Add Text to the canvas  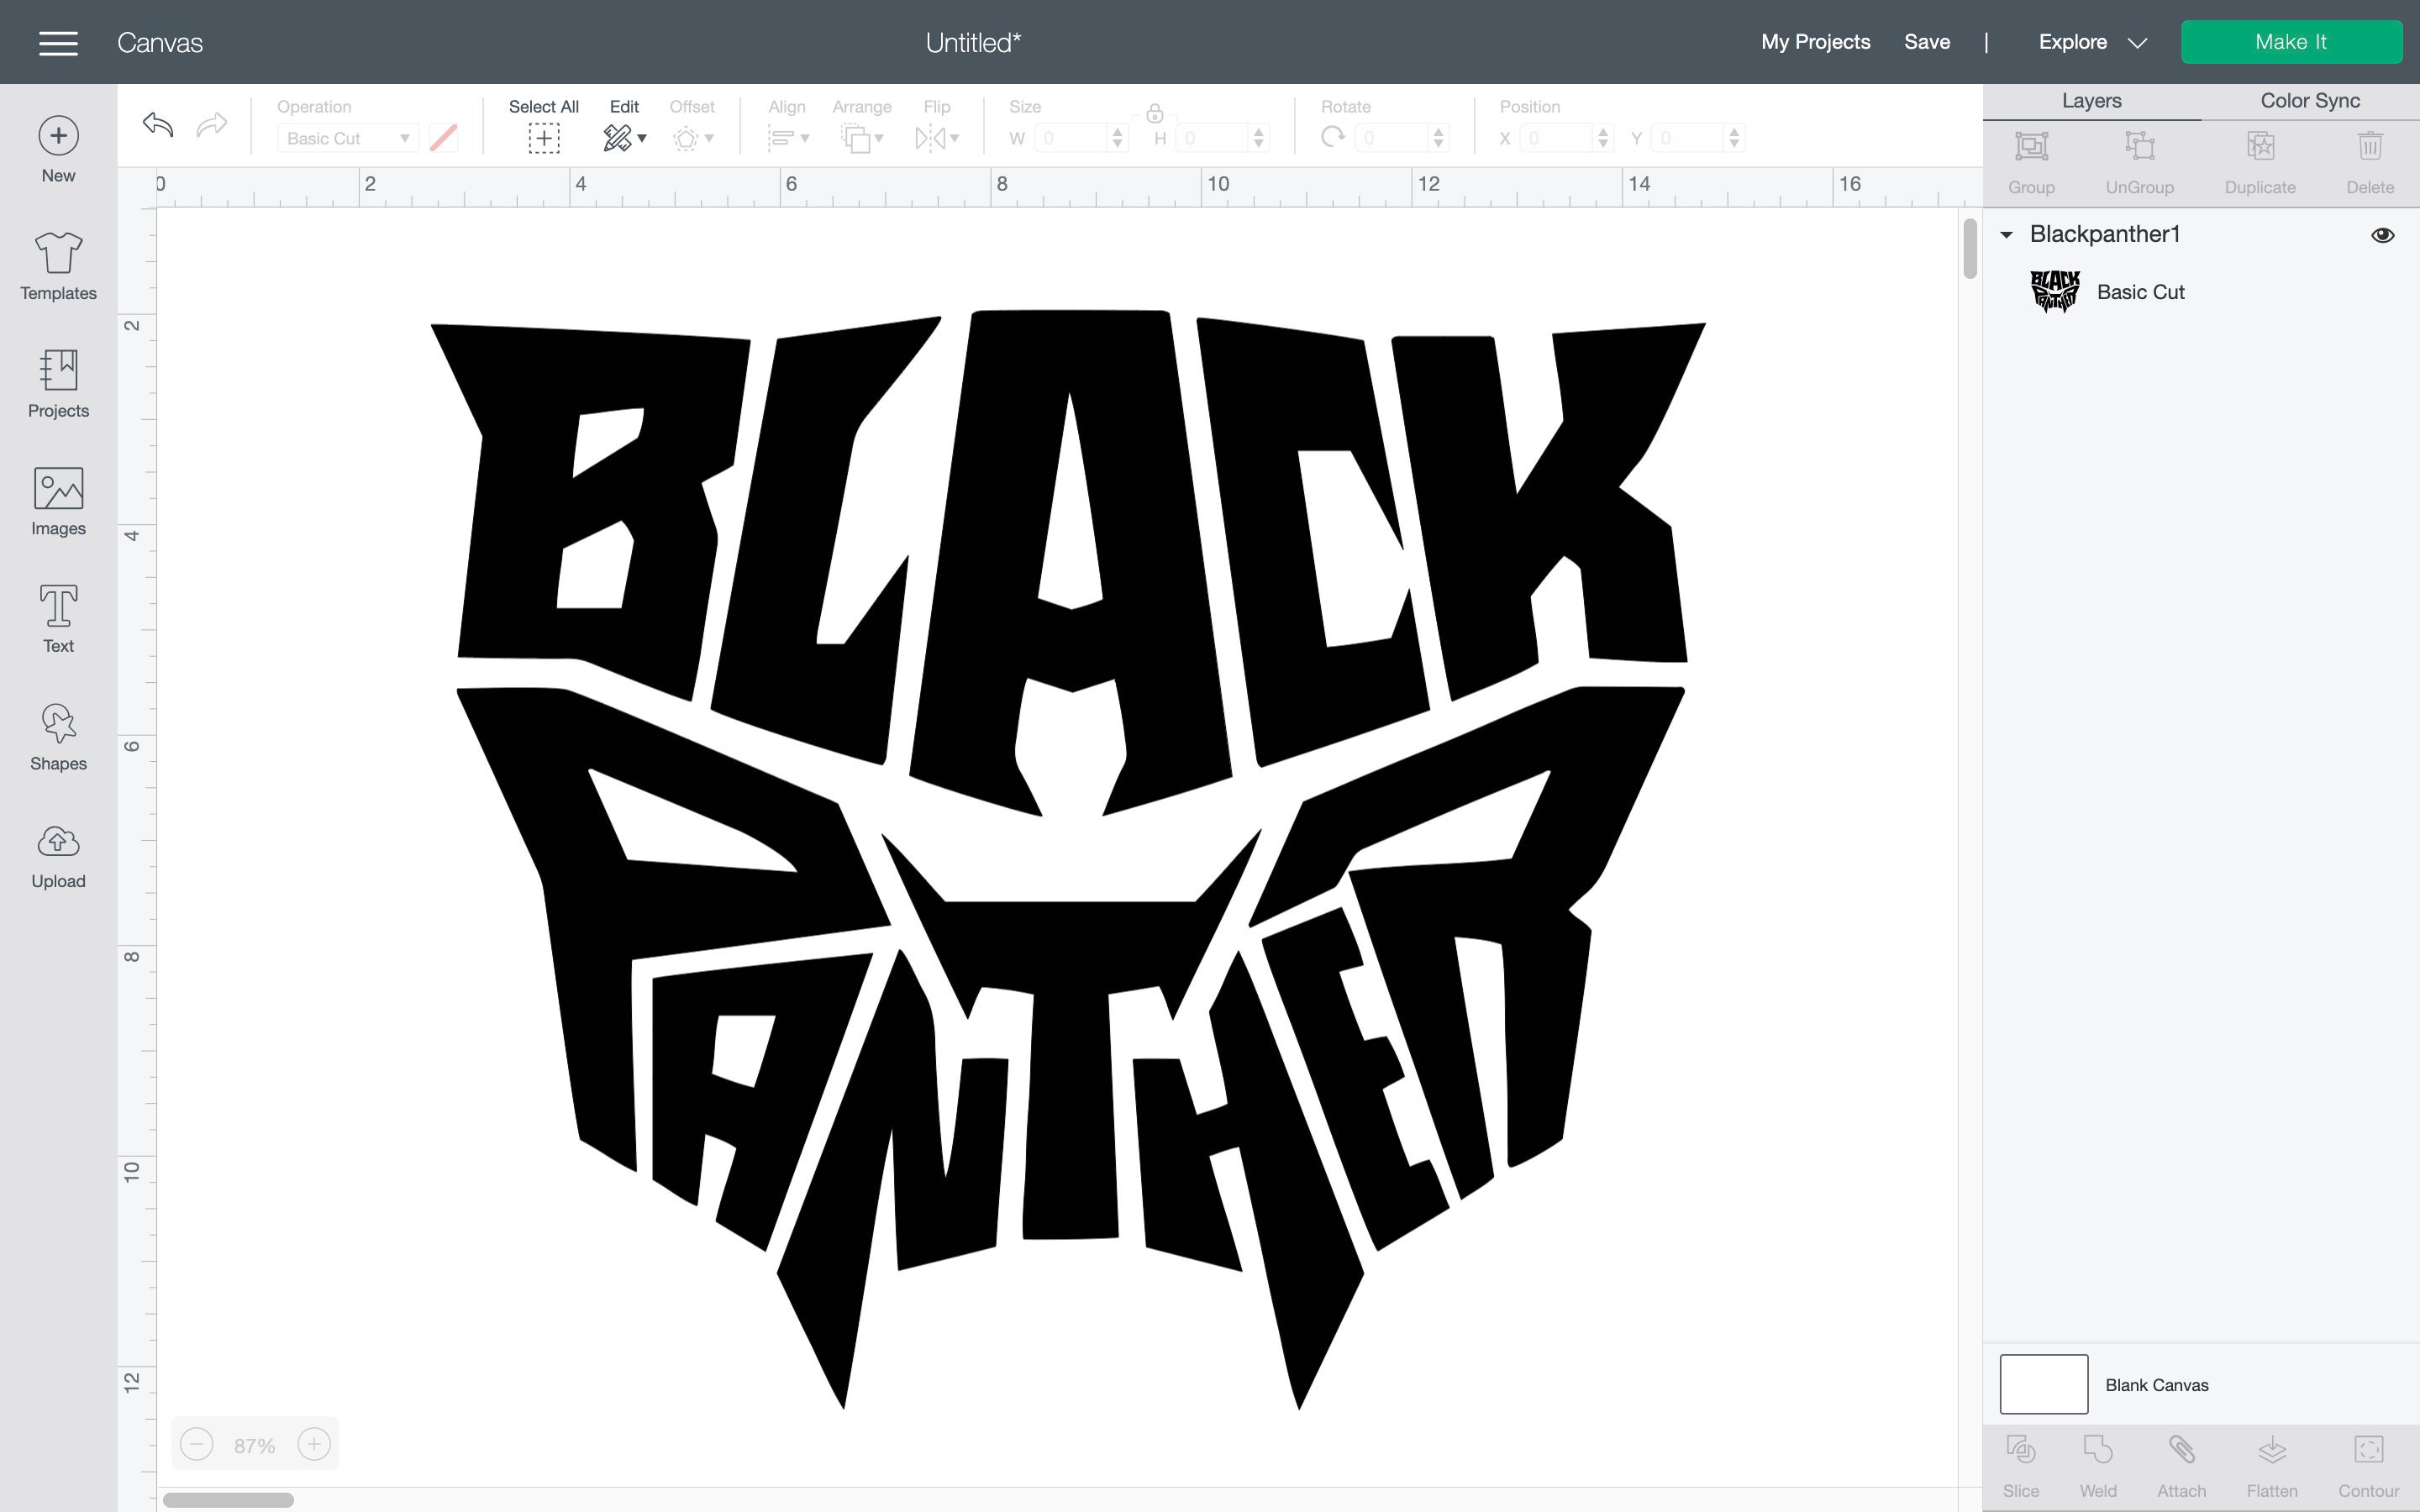tap(58, 619)
